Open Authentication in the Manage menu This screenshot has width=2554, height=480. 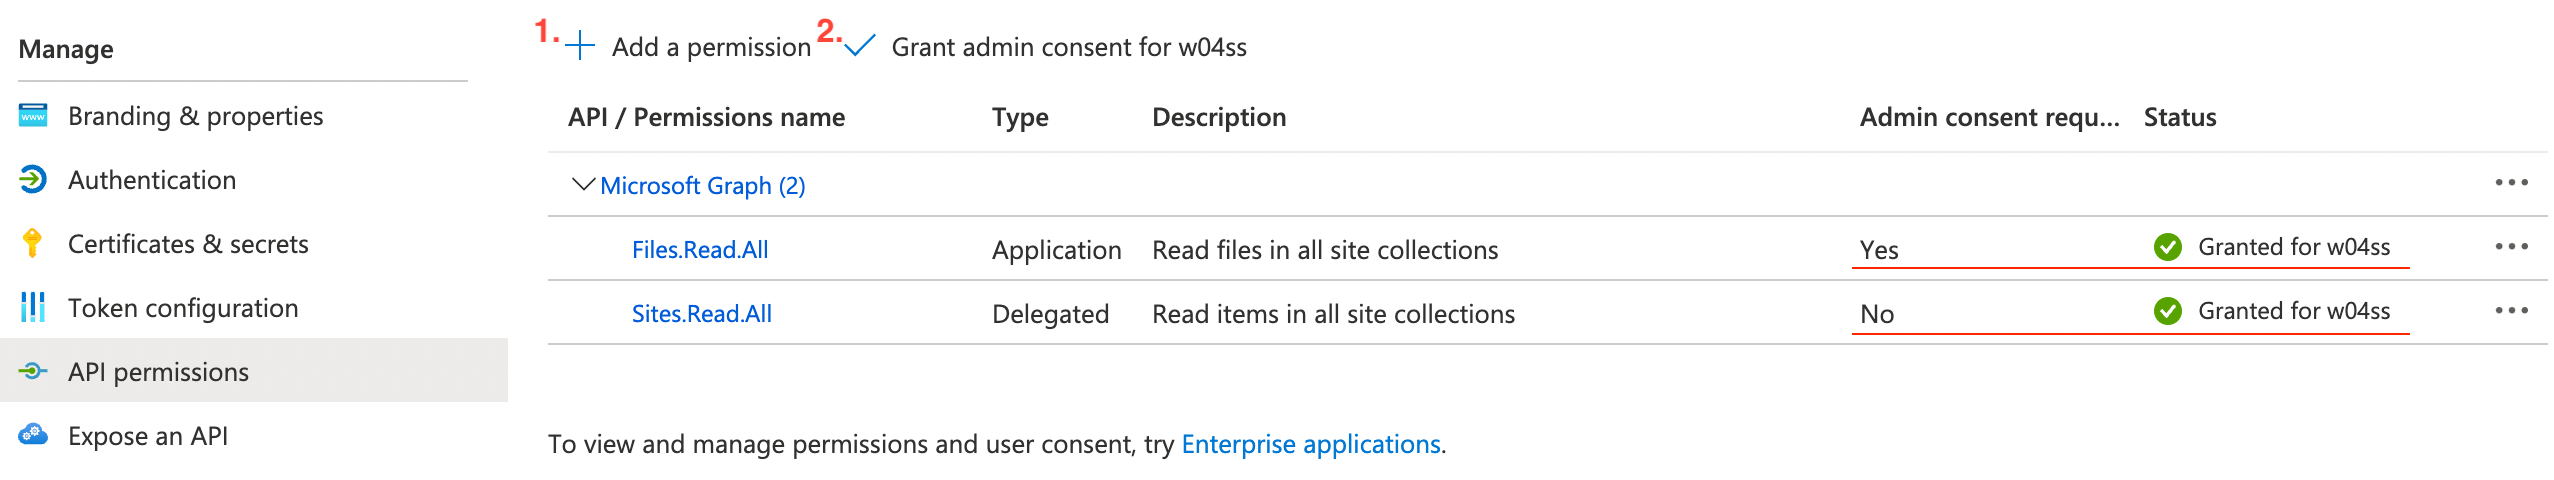point(152,180)
